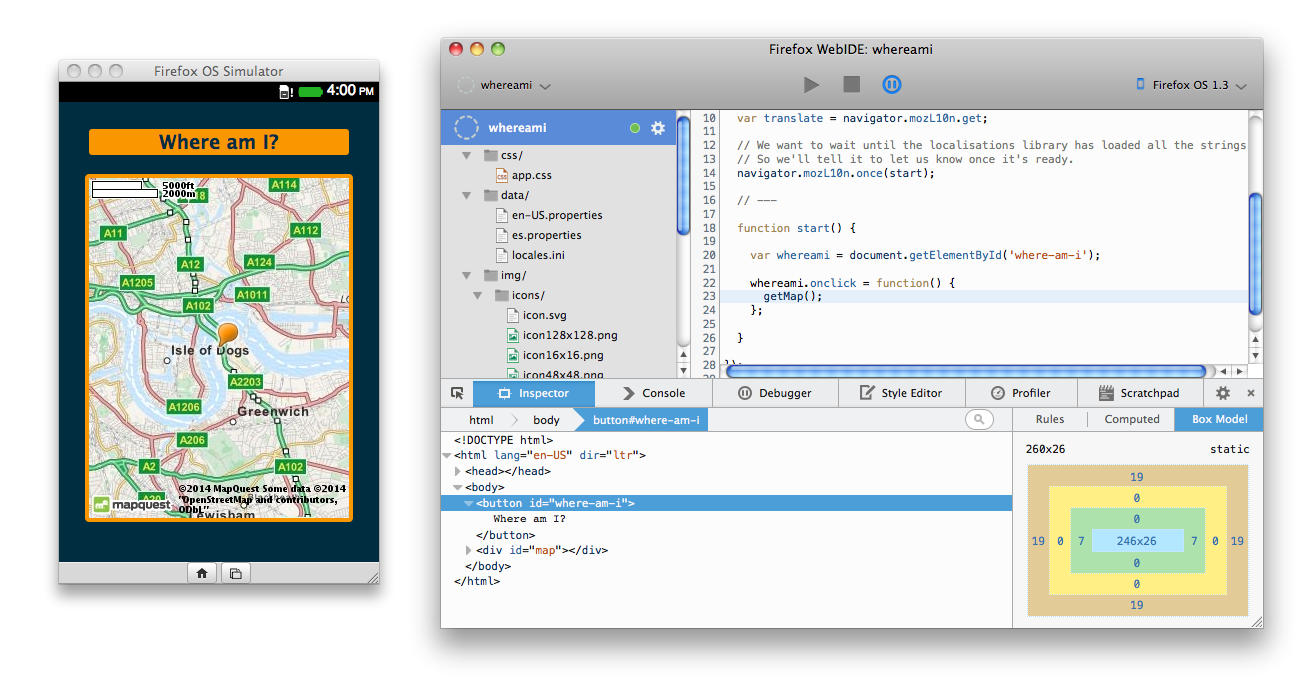
Task: Tap 'Where am I?' button in the simulator
Action: click(x=219, y=142)
